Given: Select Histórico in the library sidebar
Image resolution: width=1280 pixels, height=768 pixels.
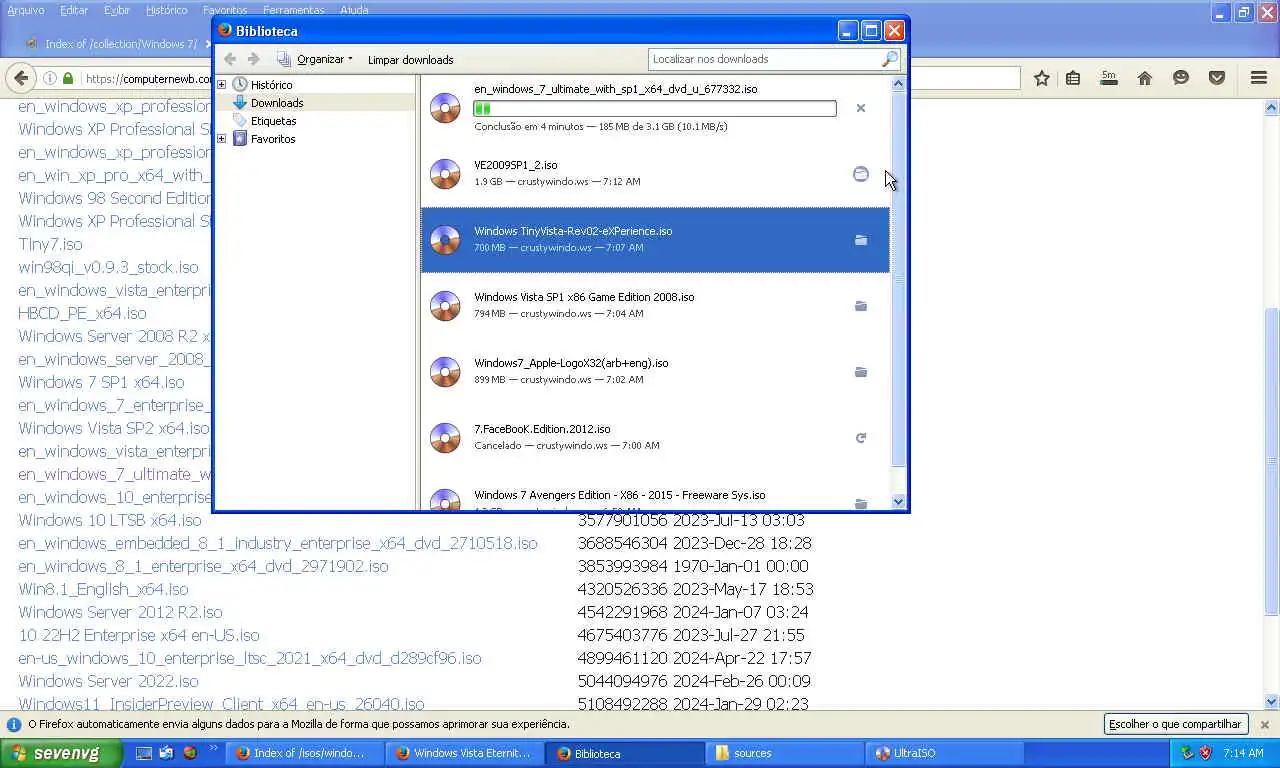Looking at the screenshot, I should [x=271, y=85].
